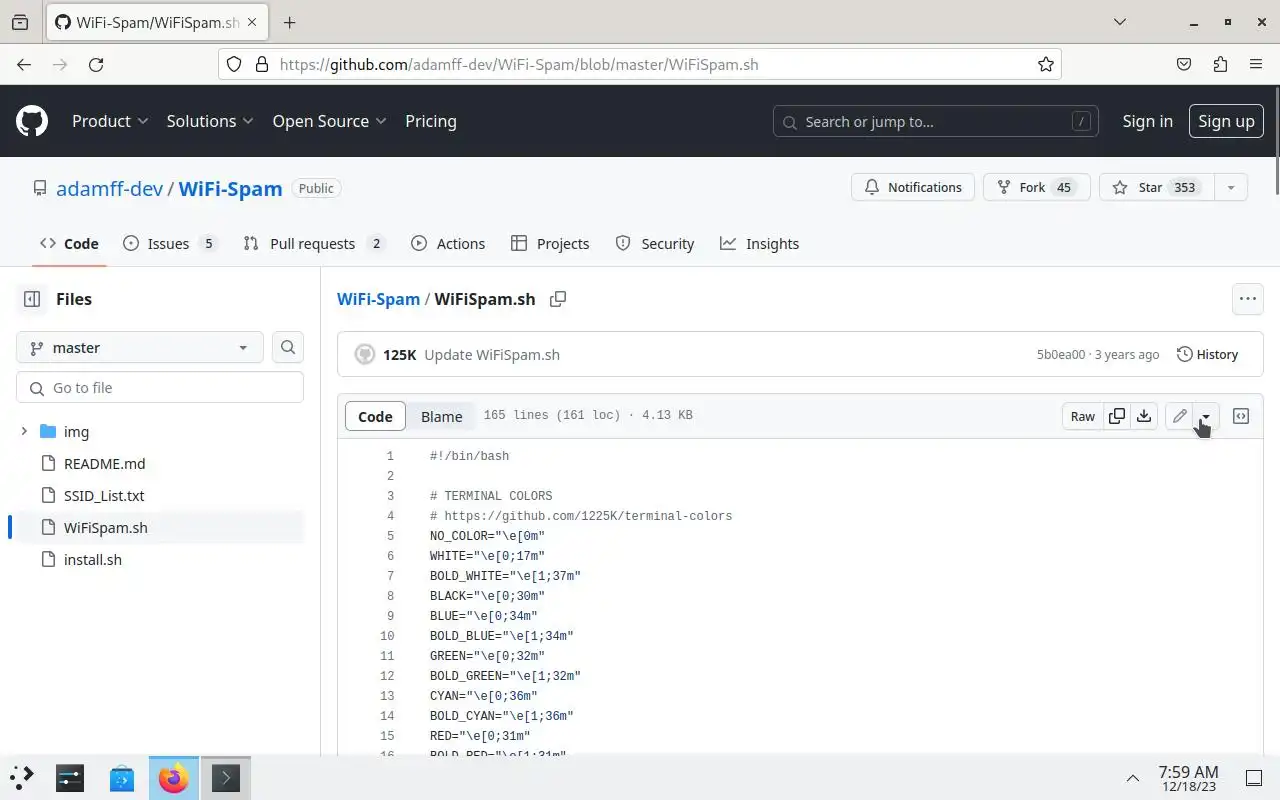Image resolution: width=1280 pixels, height=800 pixels.
Task: Open the Raw file view
Action: (1082, 416)
